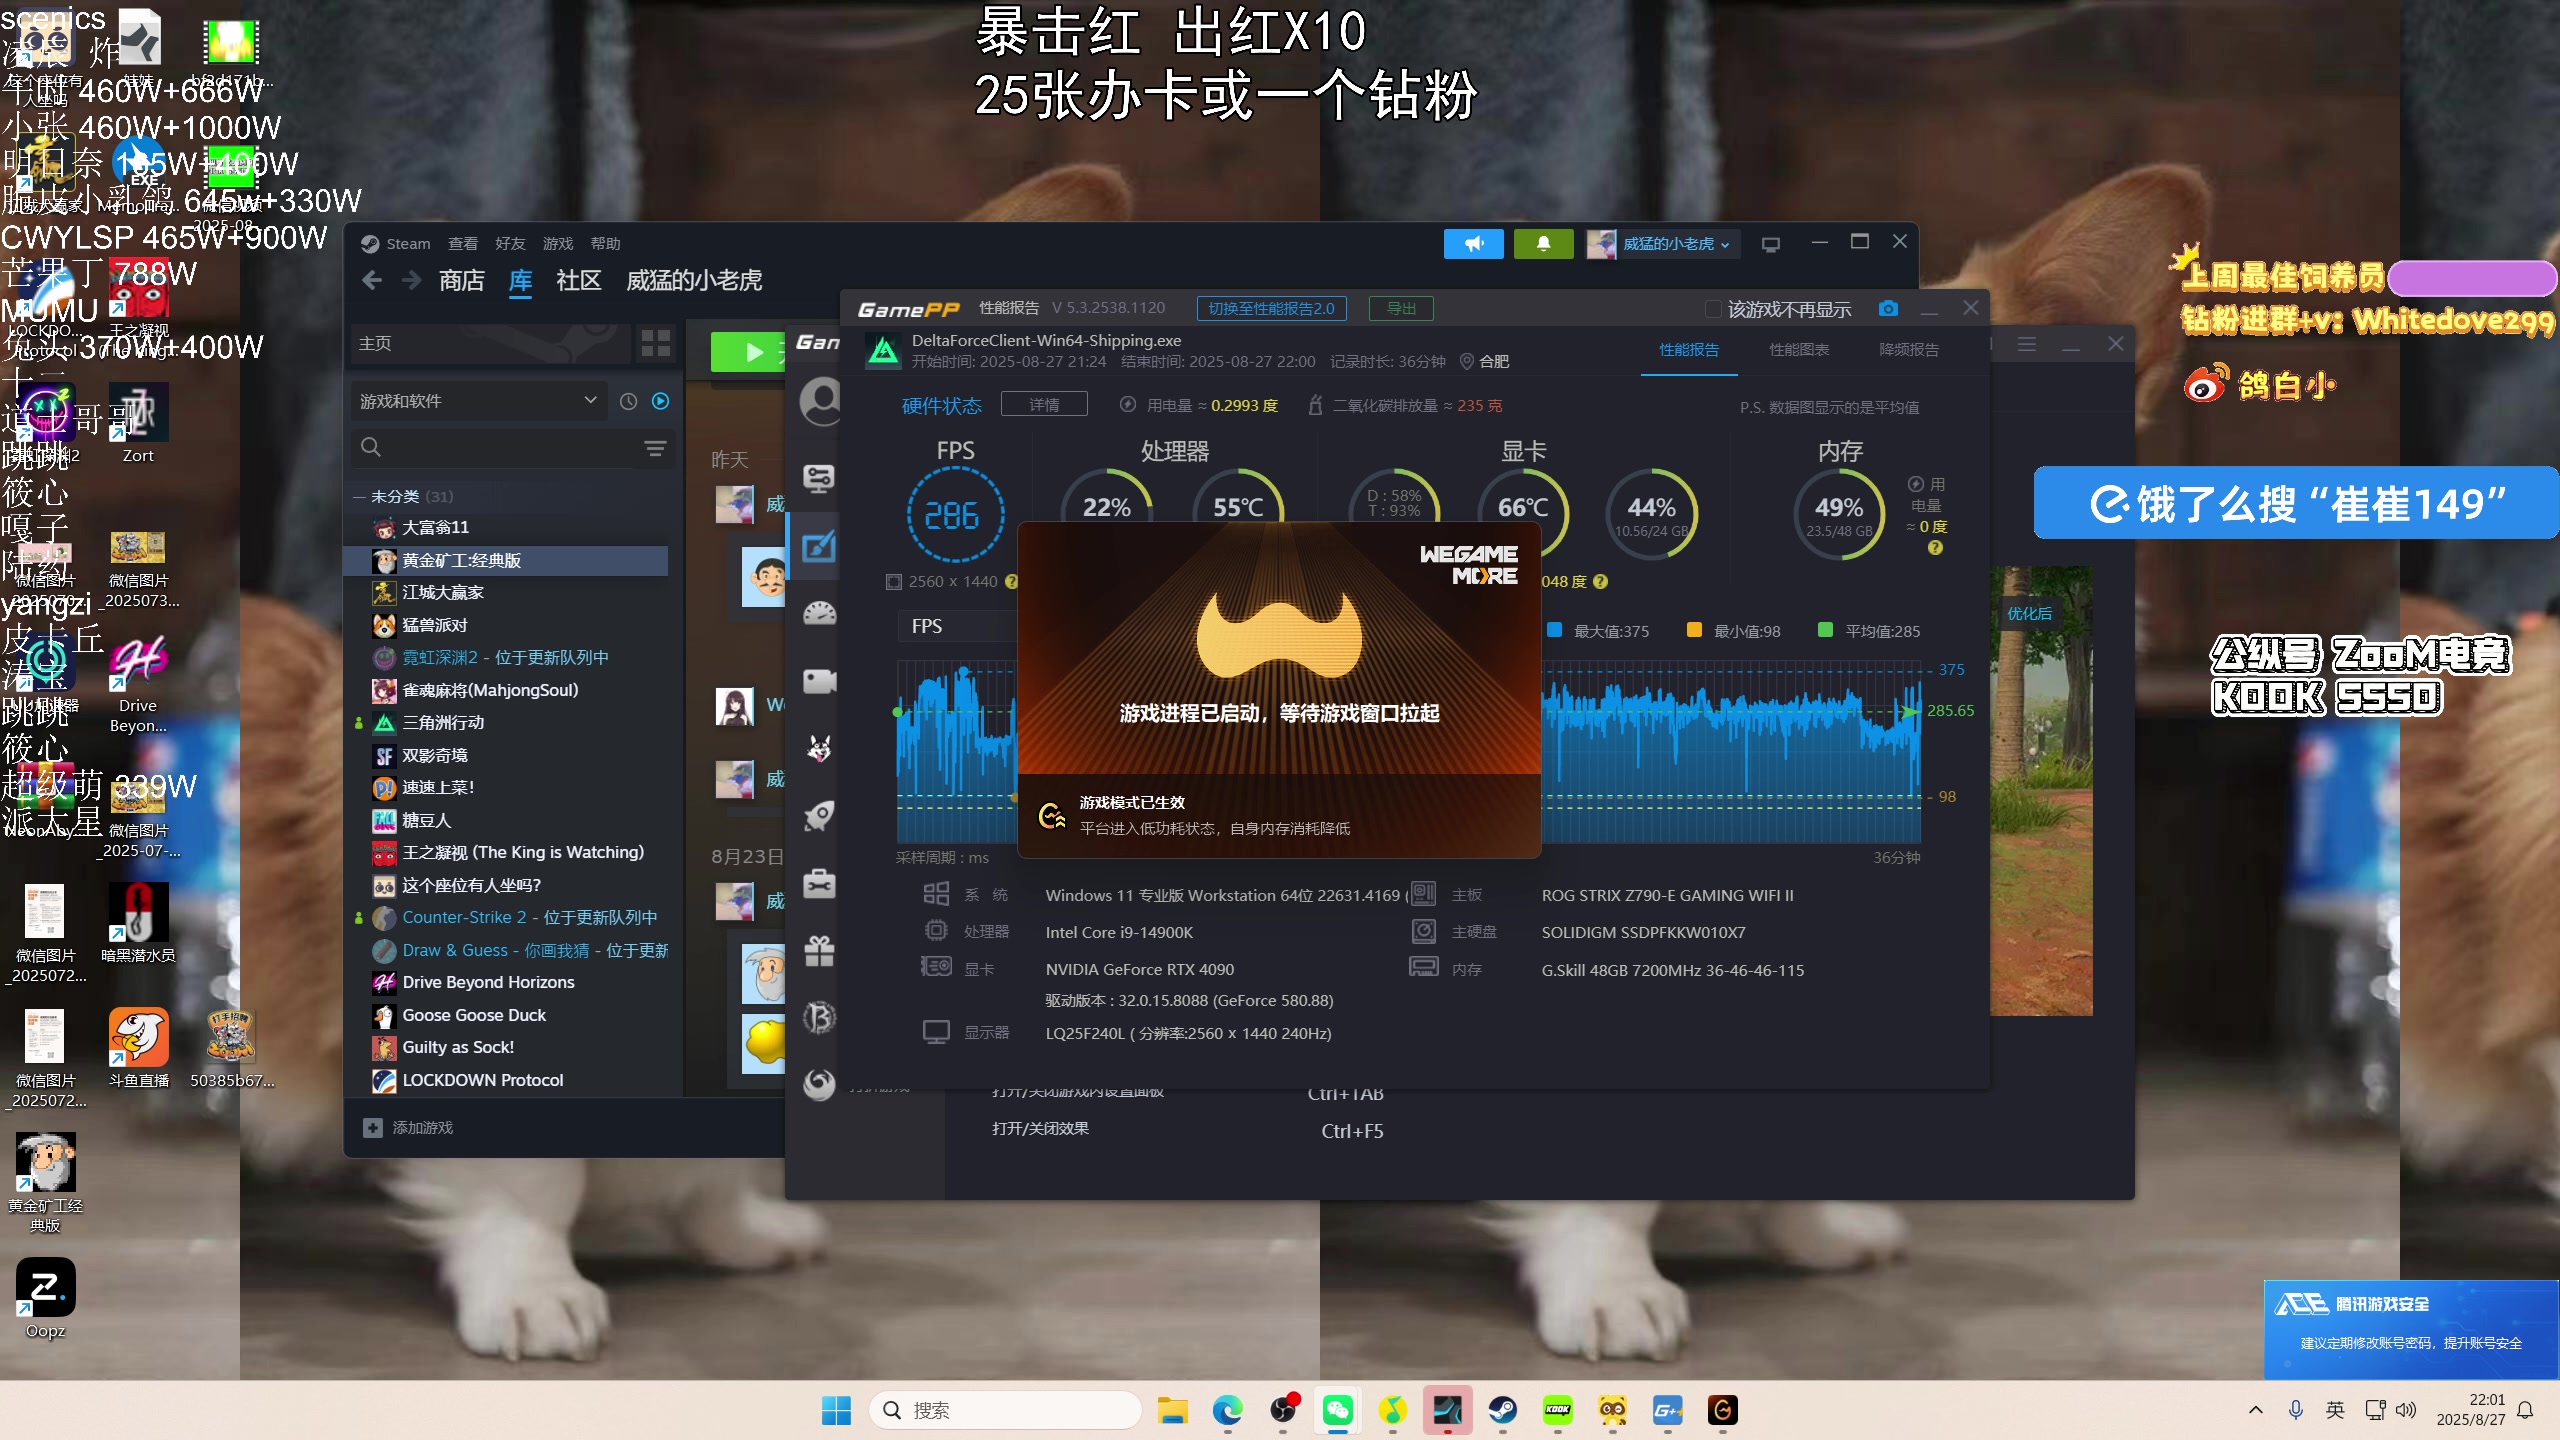The height and width of the screenshot is (1440, 2560).
Task: Show hidden tray icons chevron
Action: tap(2255, 1410)
